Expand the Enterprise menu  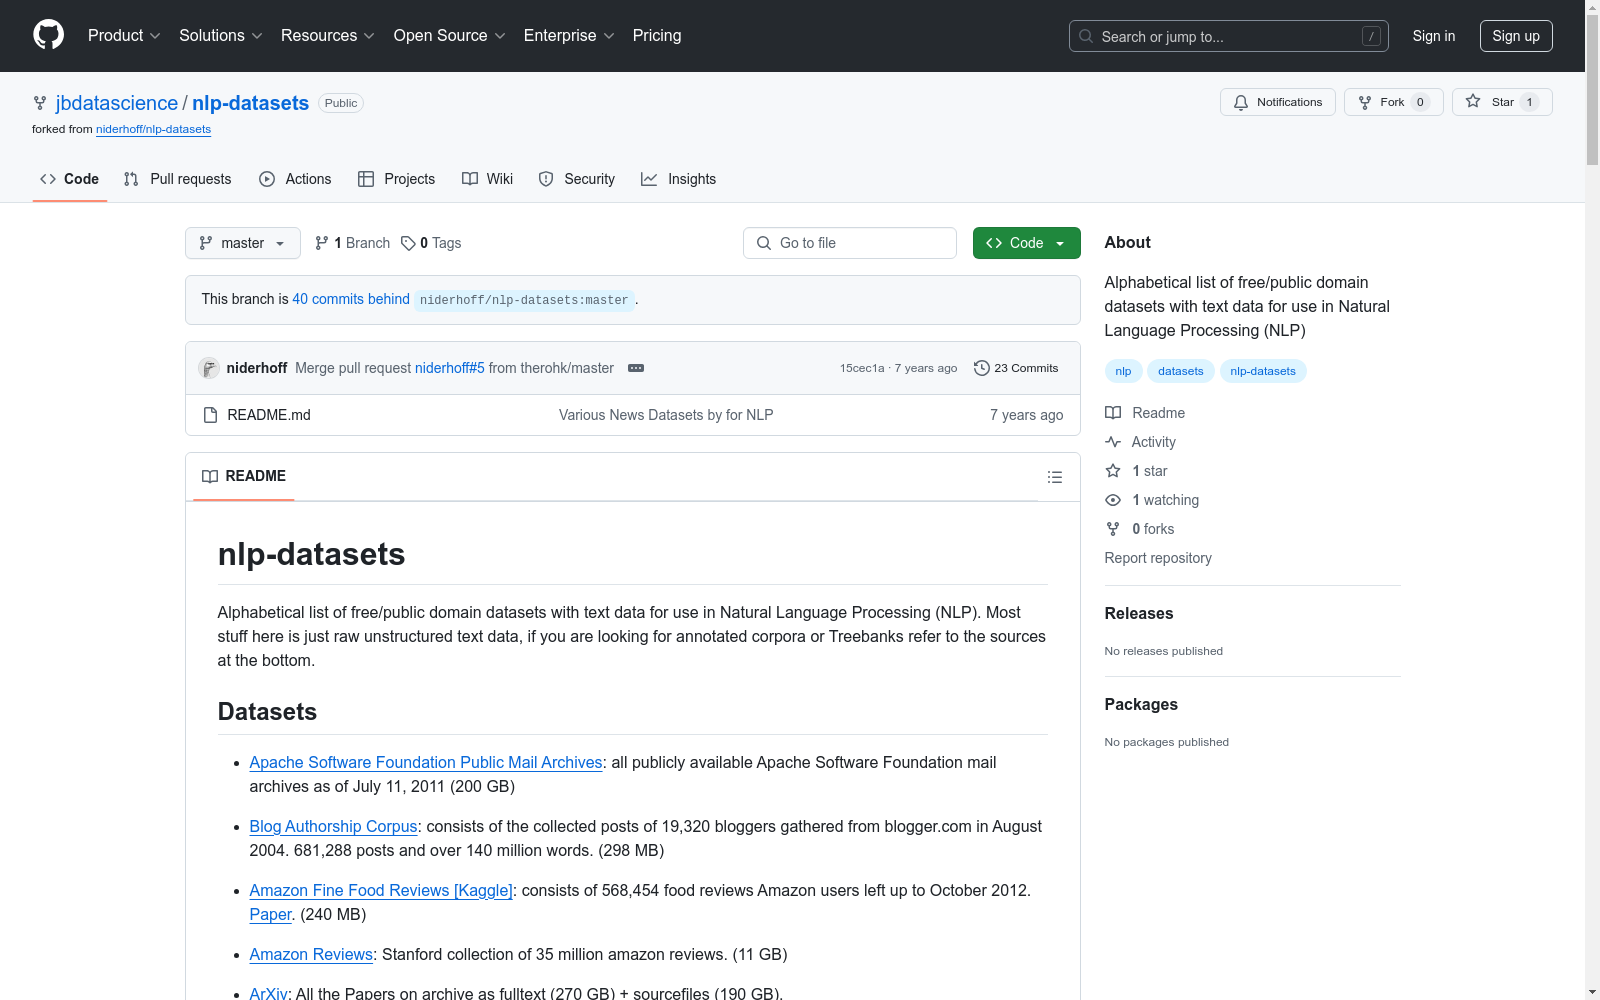pos(569,36)
